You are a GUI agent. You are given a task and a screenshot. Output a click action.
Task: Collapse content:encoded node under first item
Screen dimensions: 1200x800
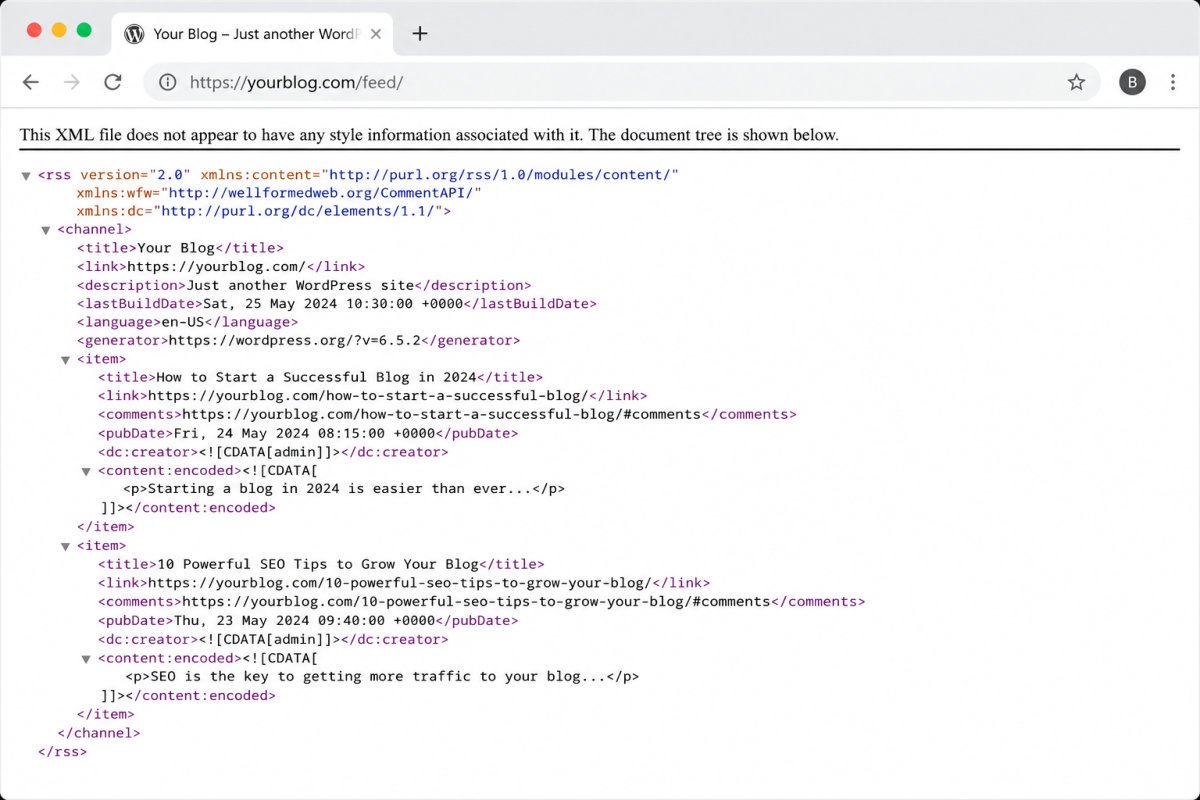click(86, 471)
